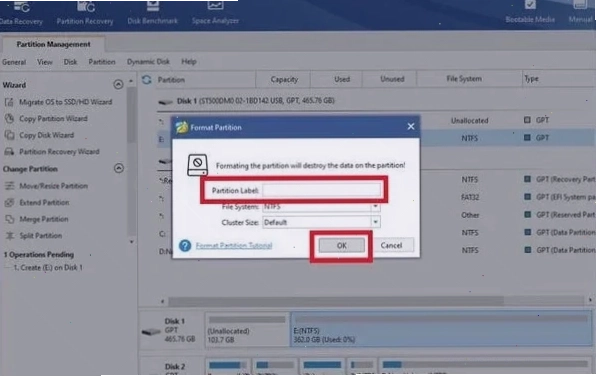
Task: Select the Partition Management tab
Action: (x=53, y=44)
